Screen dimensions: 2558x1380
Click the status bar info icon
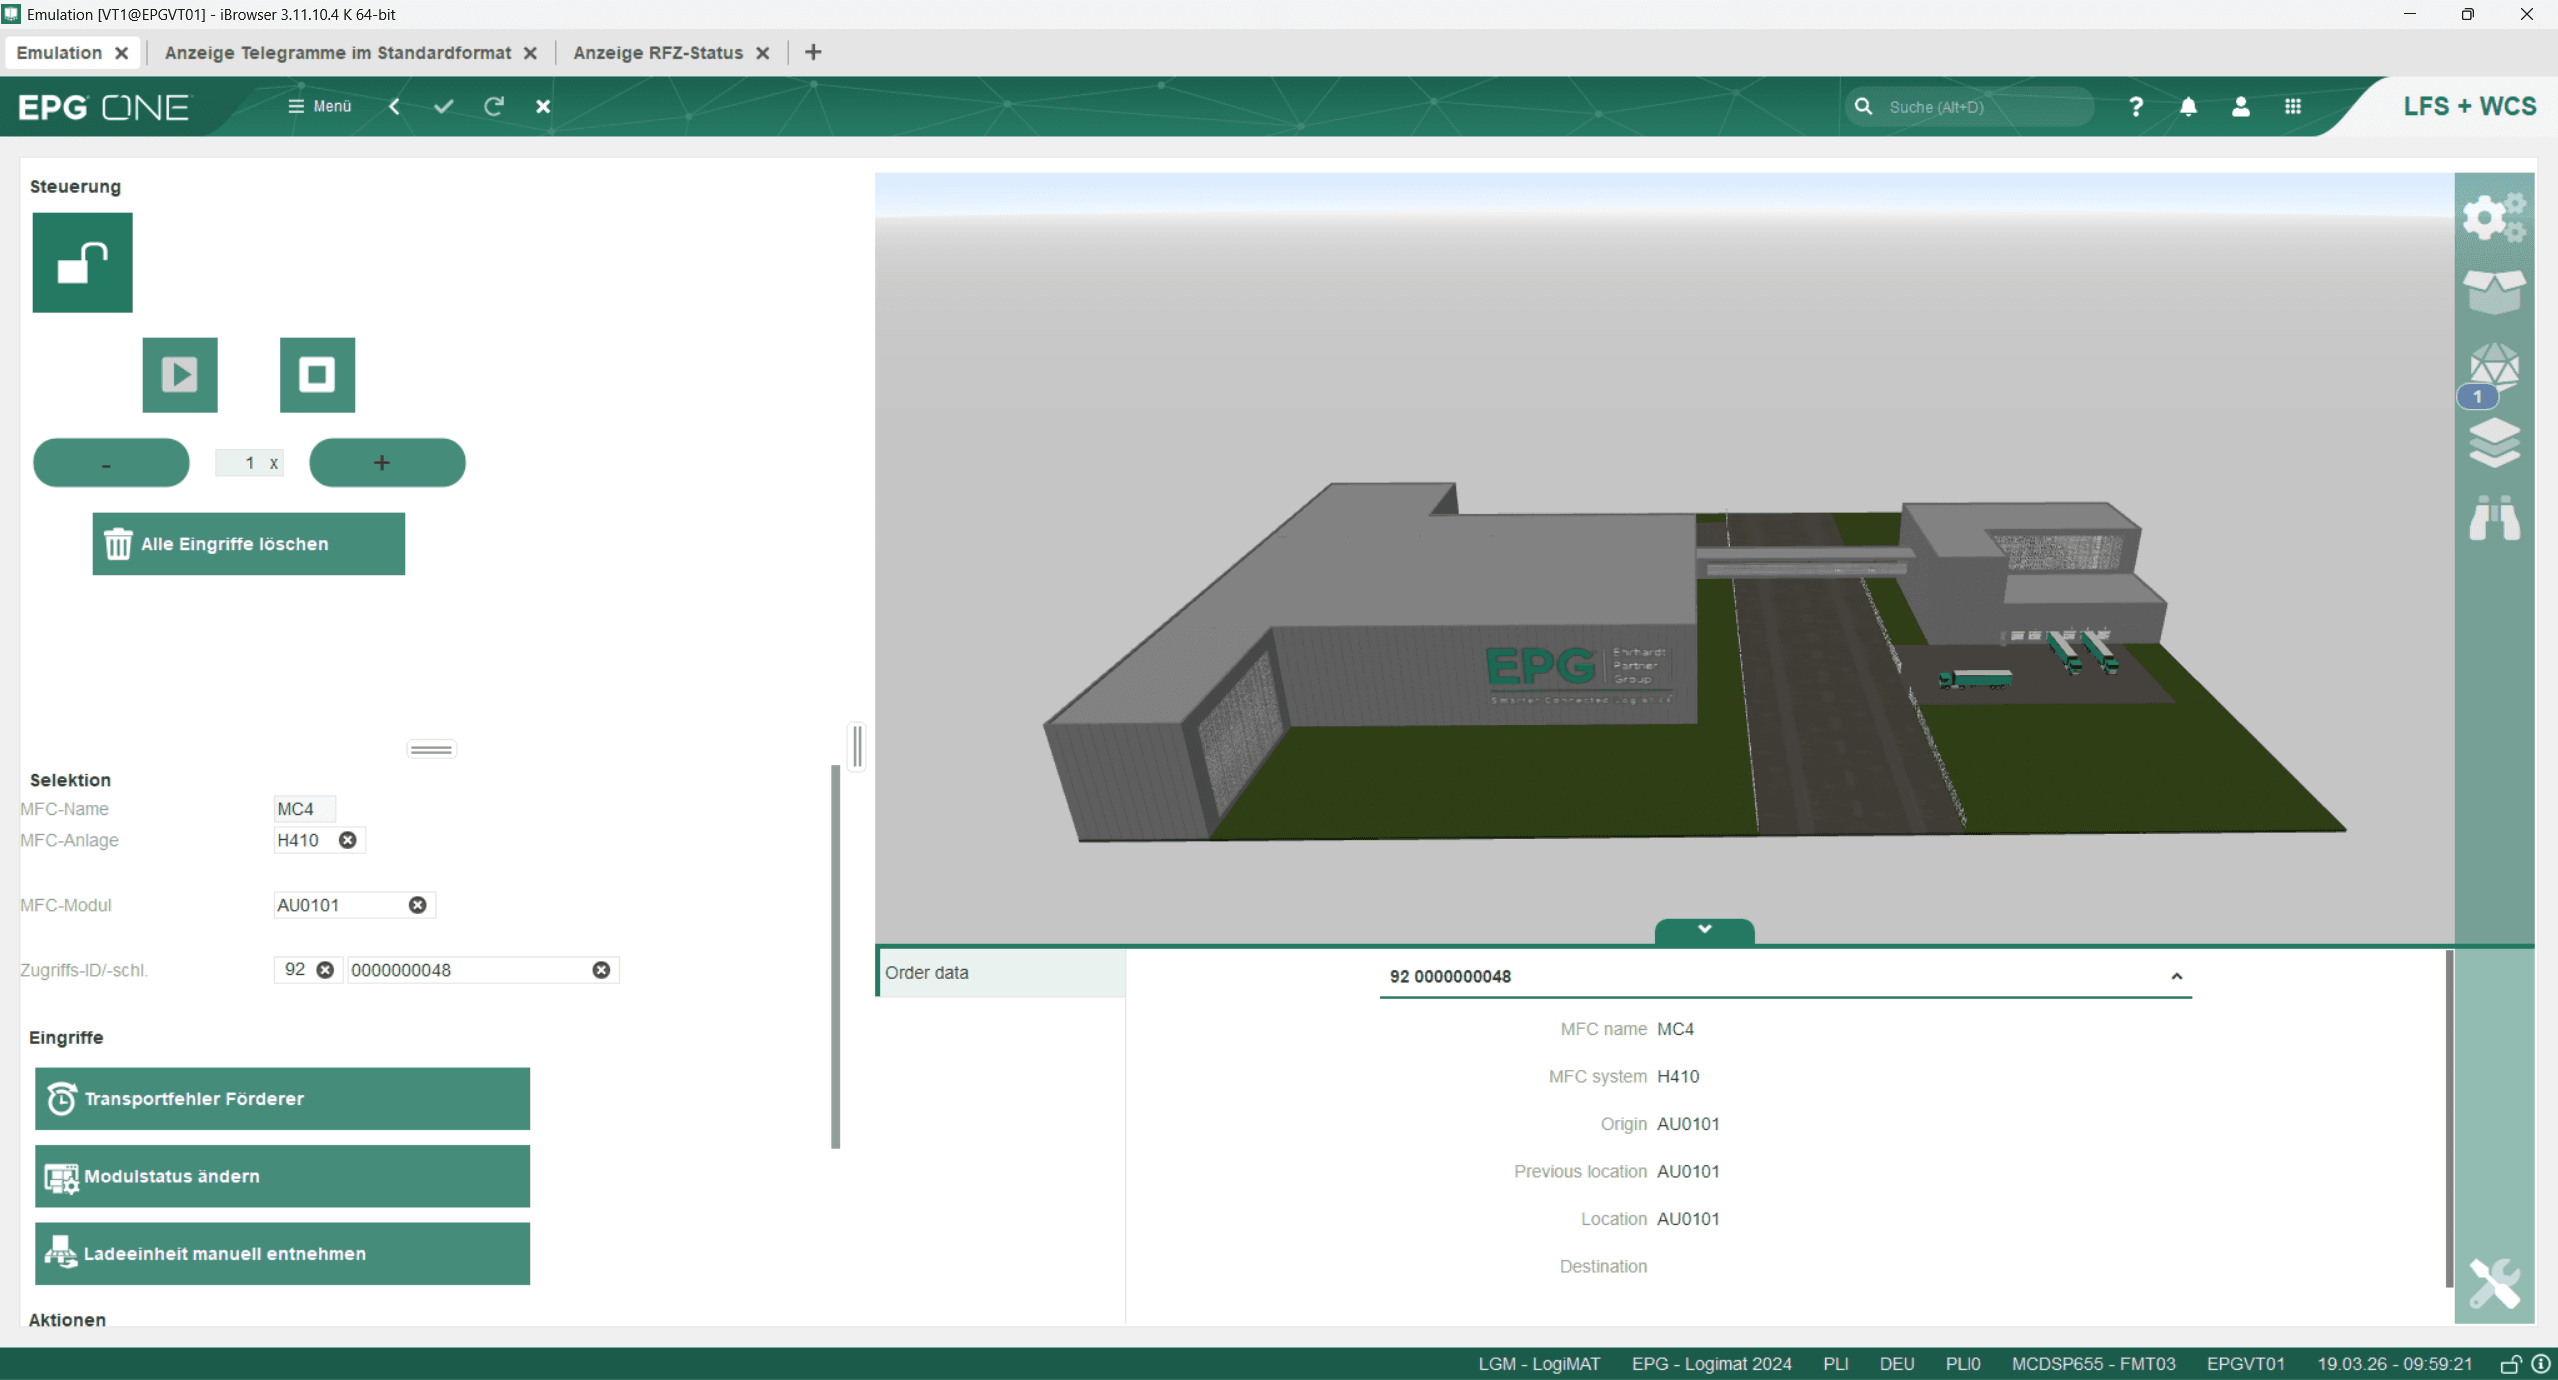click(2540, 1364)
